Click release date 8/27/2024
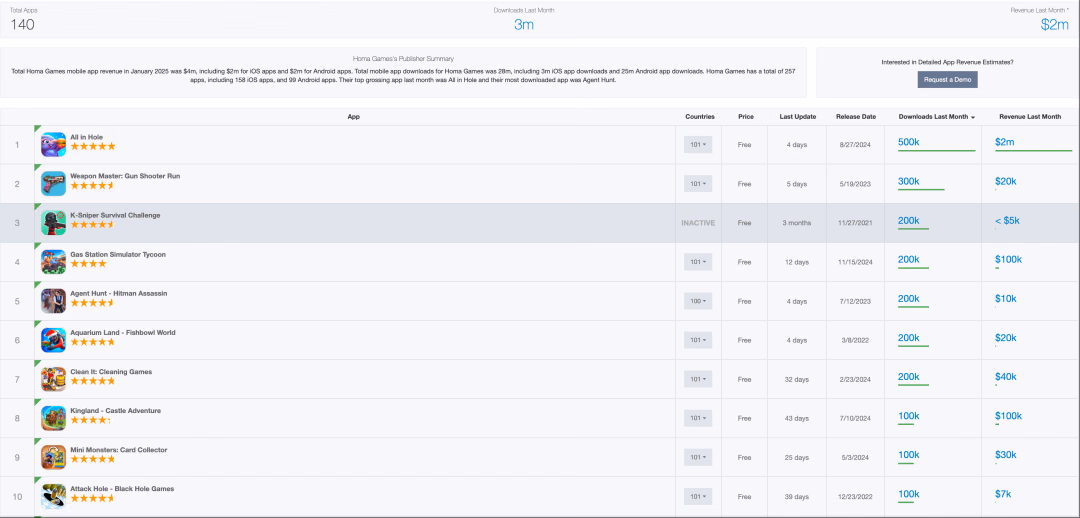The image size is (1080, 518). point(855,145)
